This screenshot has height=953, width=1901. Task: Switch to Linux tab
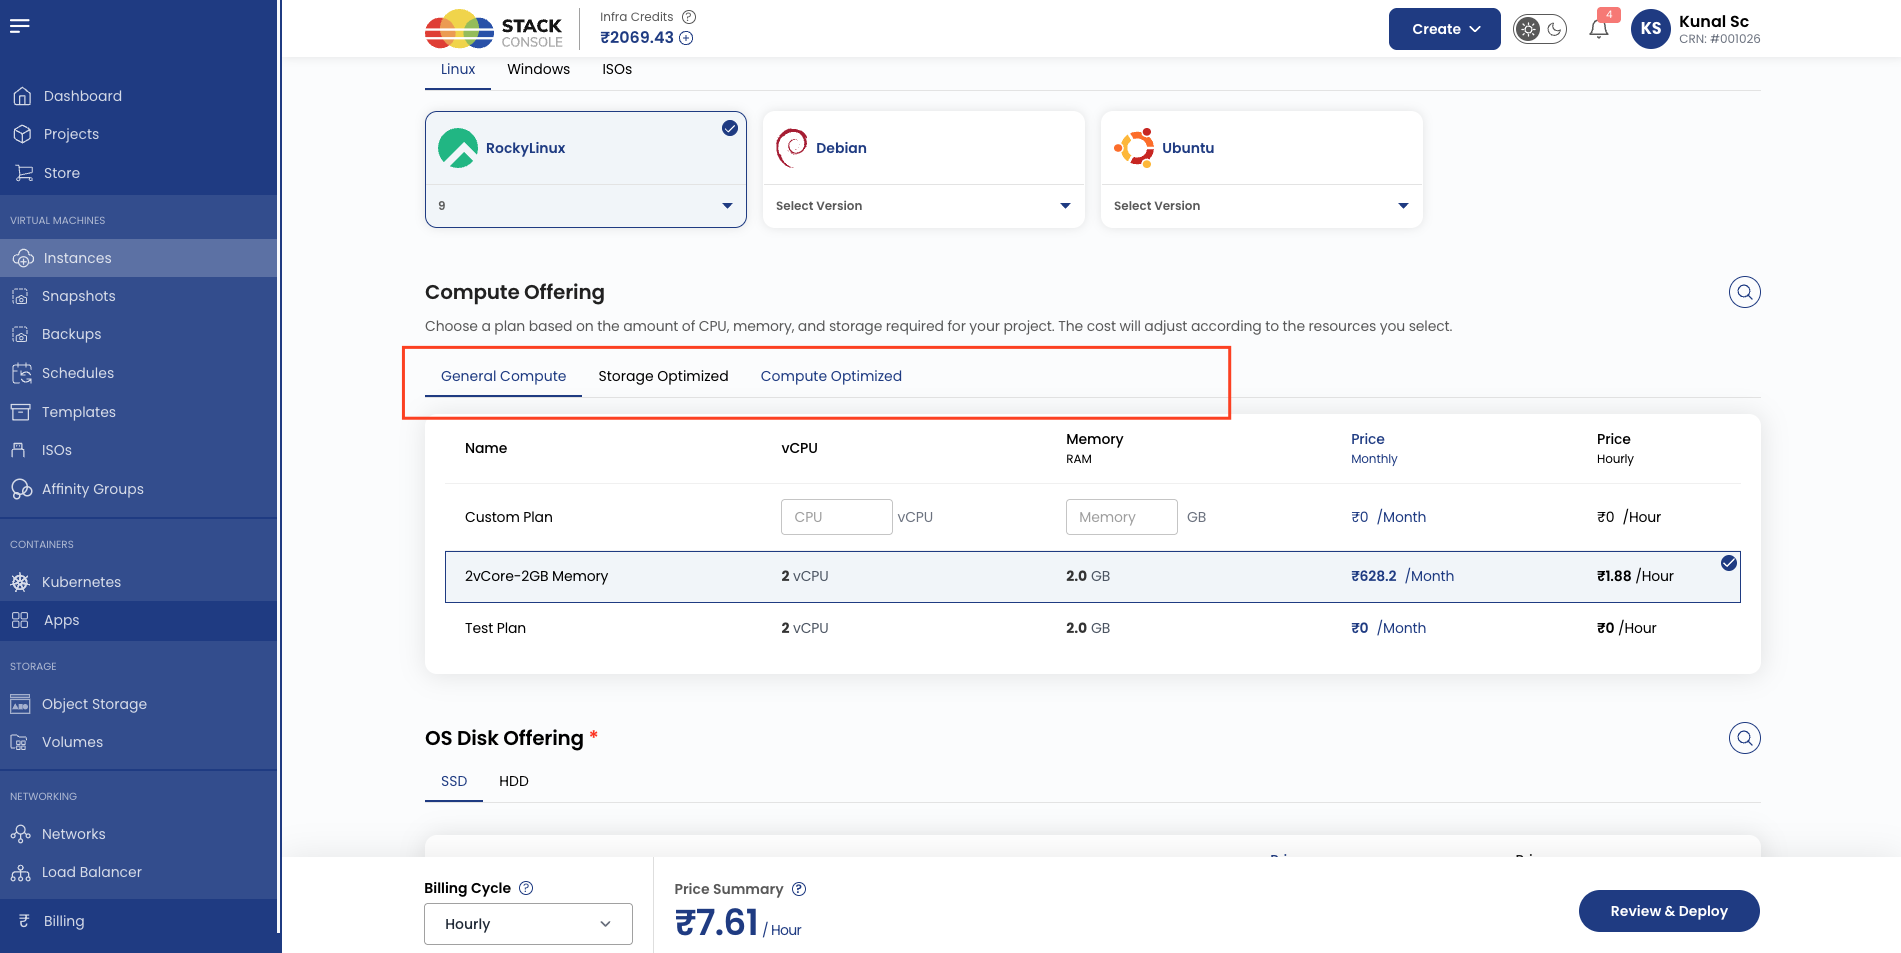coord(458,69)
